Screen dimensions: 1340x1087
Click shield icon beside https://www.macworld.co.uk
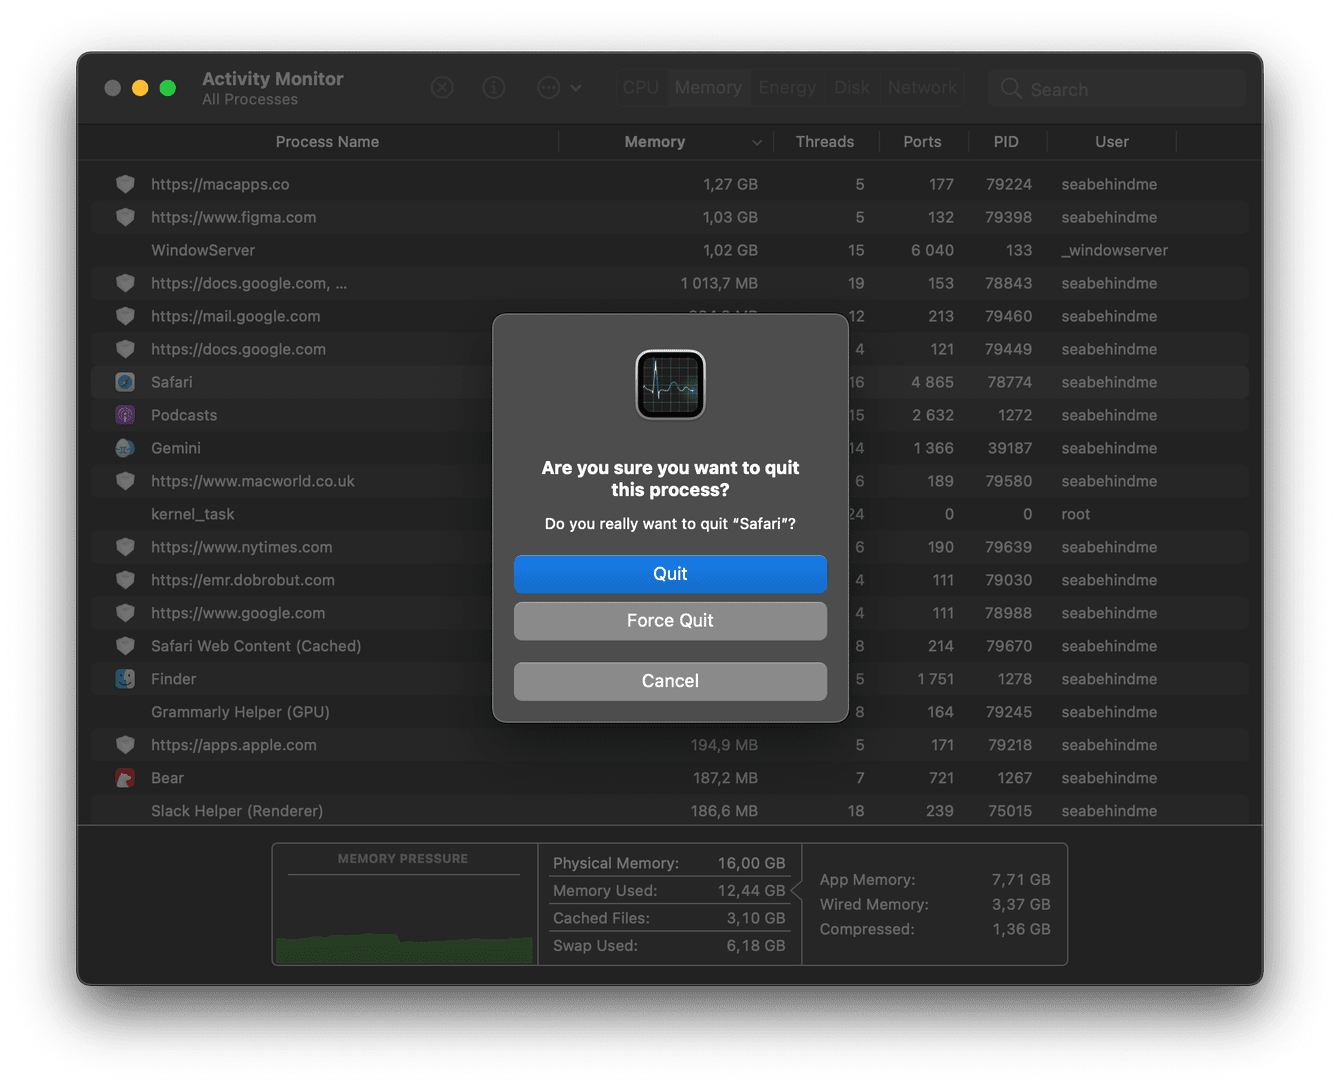click(x=125, y=481)
